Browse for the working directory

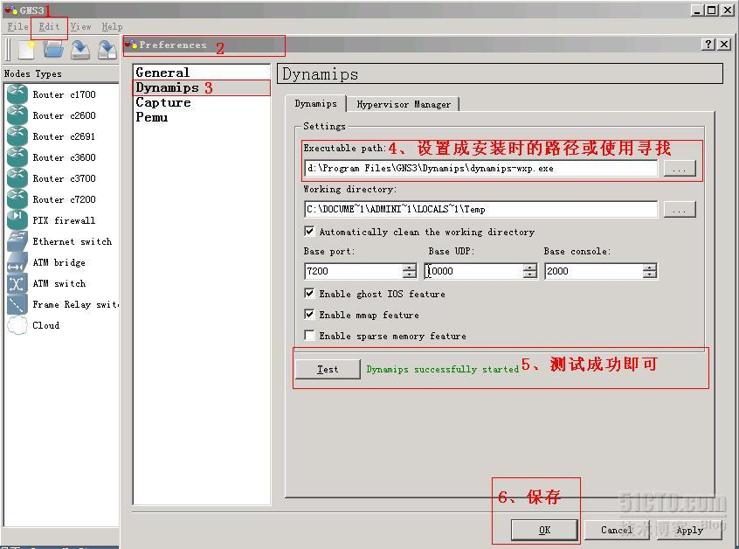click(x=679, y=209)
